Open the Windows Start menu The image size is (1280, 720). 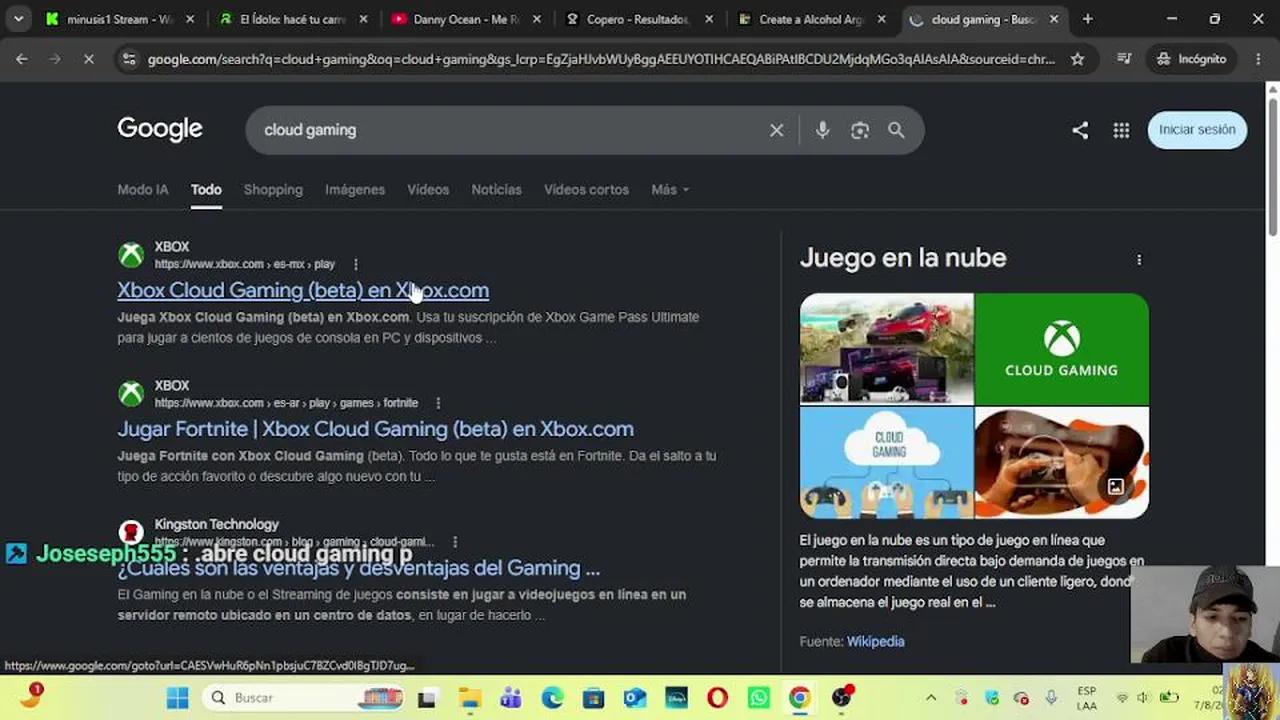[177, 698]
